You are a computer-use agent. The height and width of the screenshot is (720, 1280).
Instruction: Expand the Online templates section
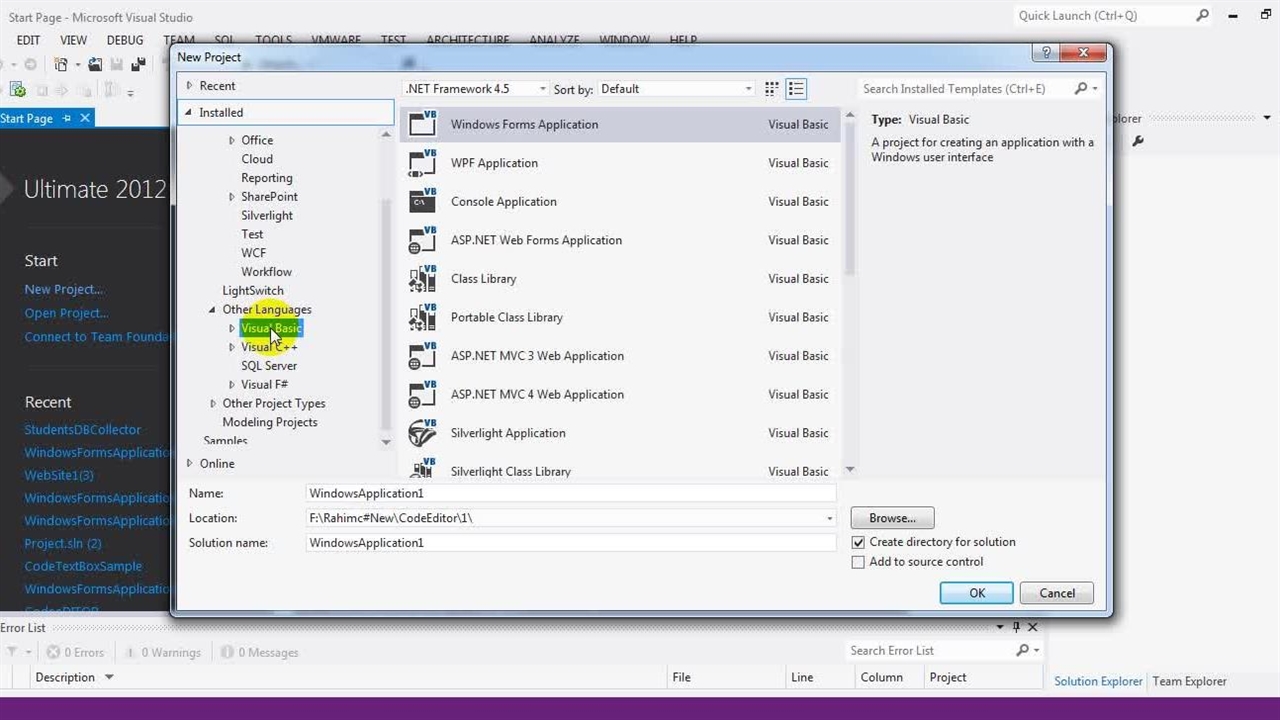pos(189,464)
